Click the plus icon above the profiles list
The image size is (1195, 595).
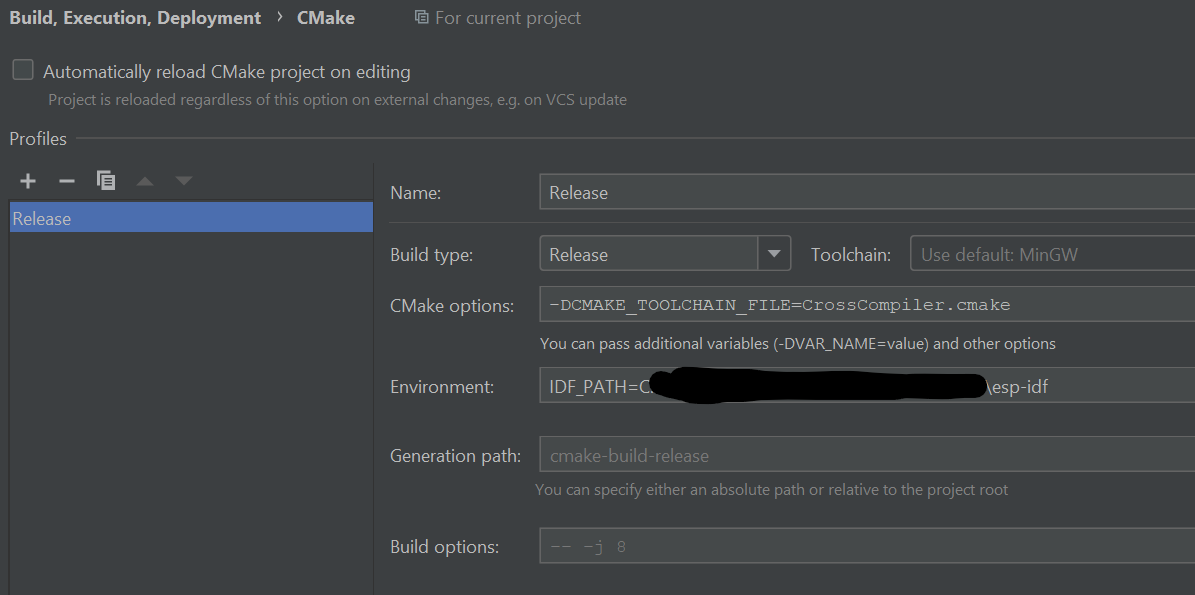(27, 180)
